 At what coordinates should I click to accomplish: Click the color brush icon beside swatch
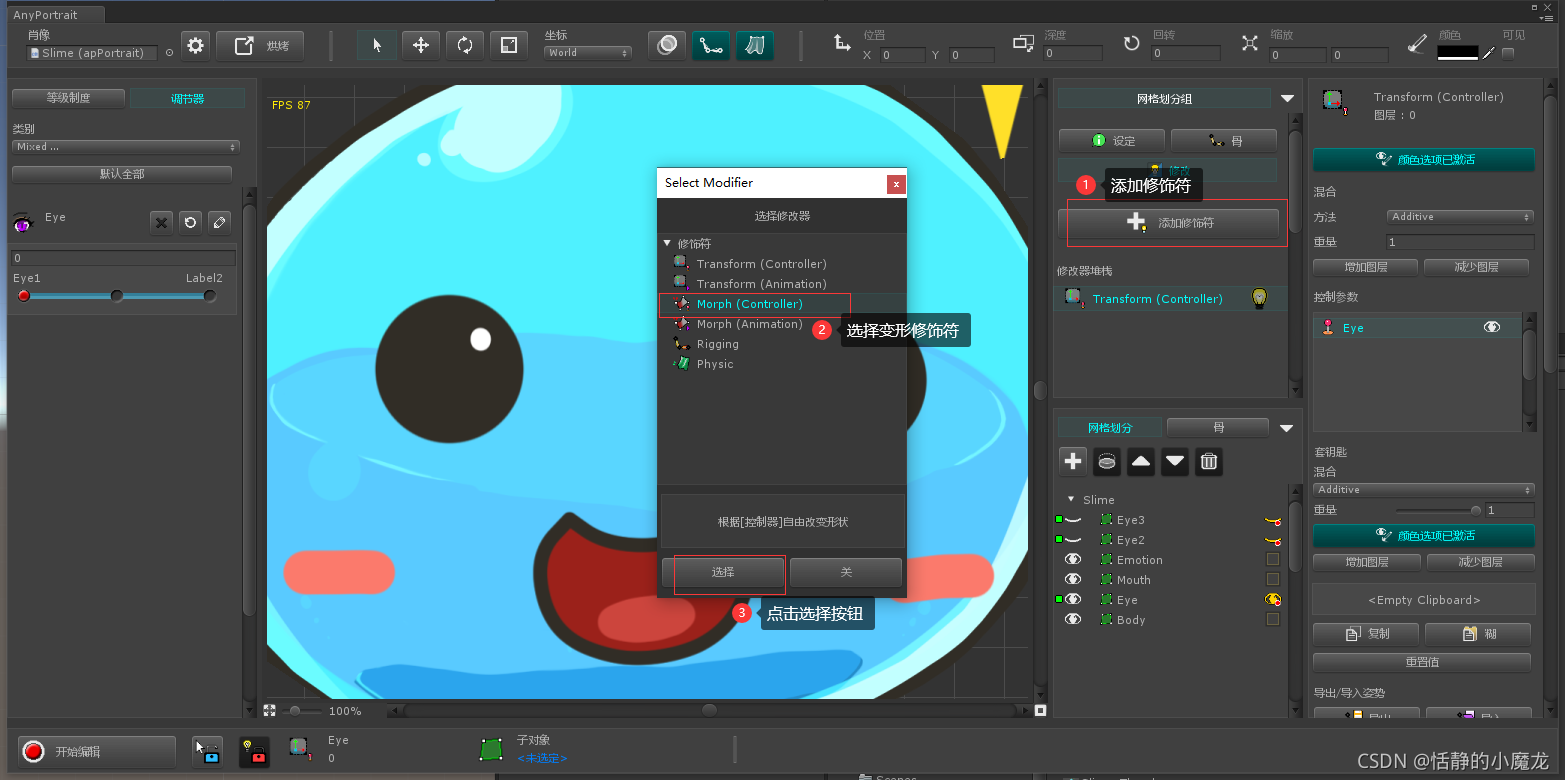[1418, 45]
